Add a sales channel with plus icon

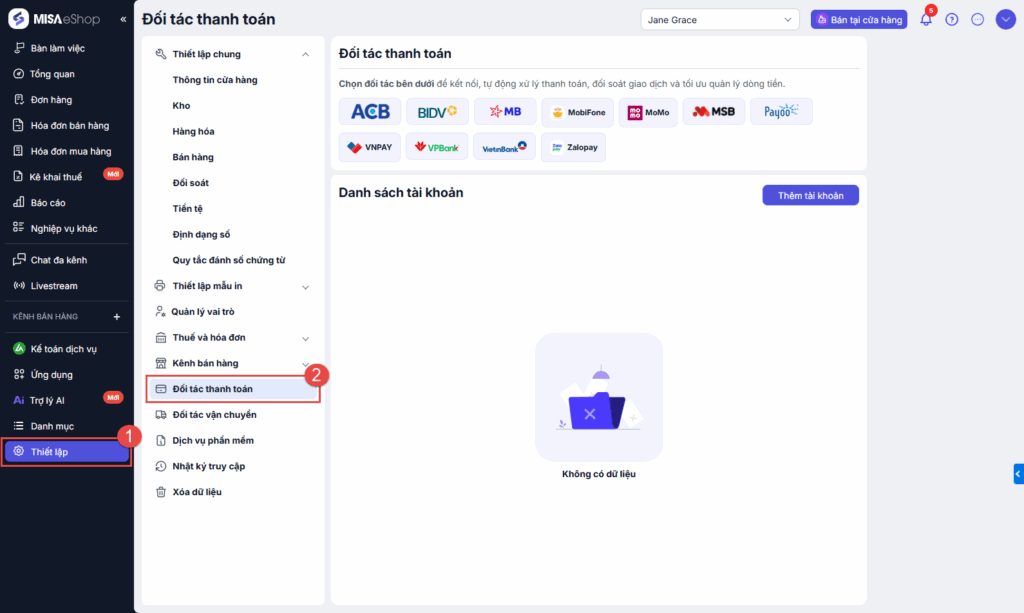tap(117, 317)
